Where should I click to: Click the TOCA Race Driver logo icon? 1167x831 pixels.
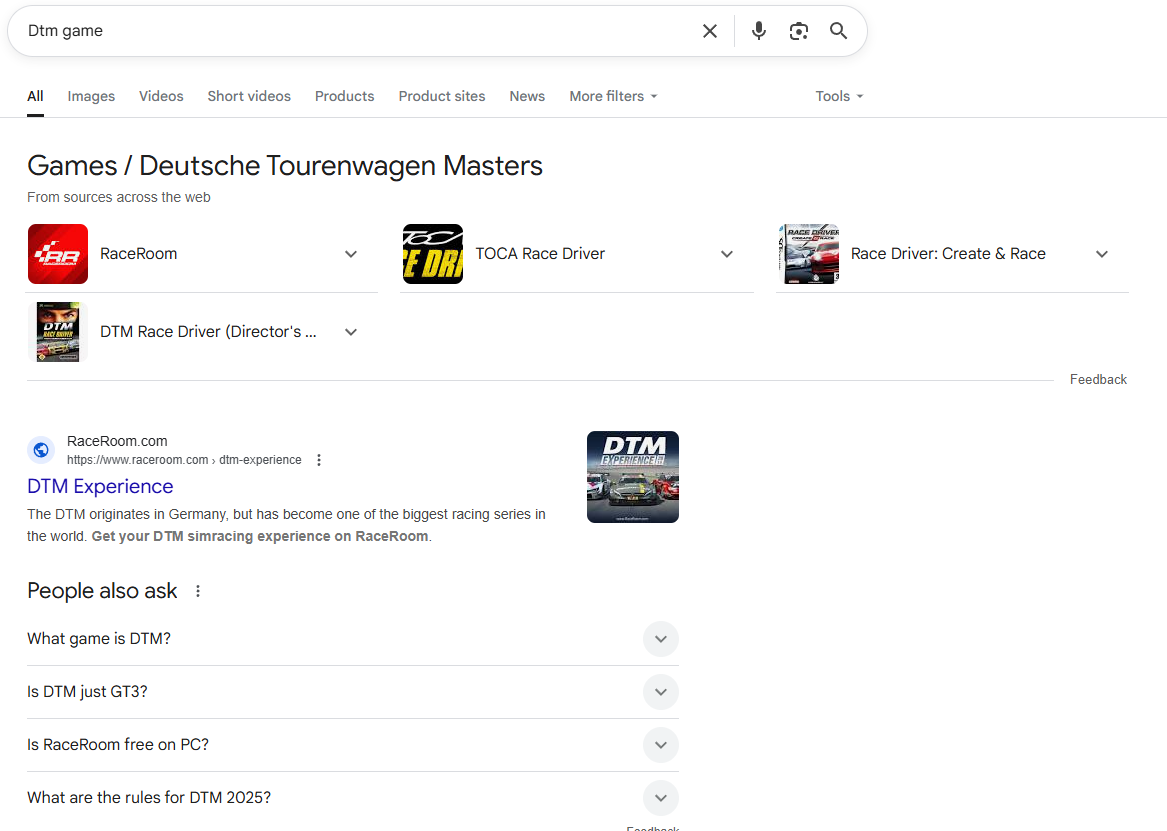[433, 254]
